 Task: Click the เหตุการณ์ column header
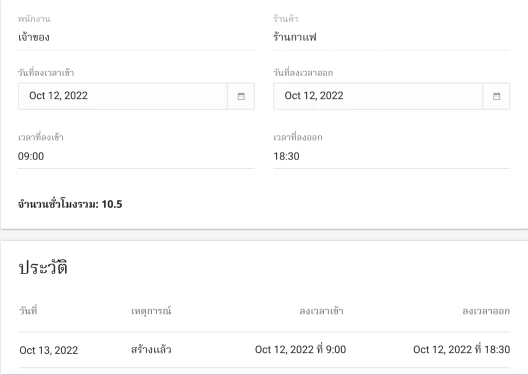point(151,311)
